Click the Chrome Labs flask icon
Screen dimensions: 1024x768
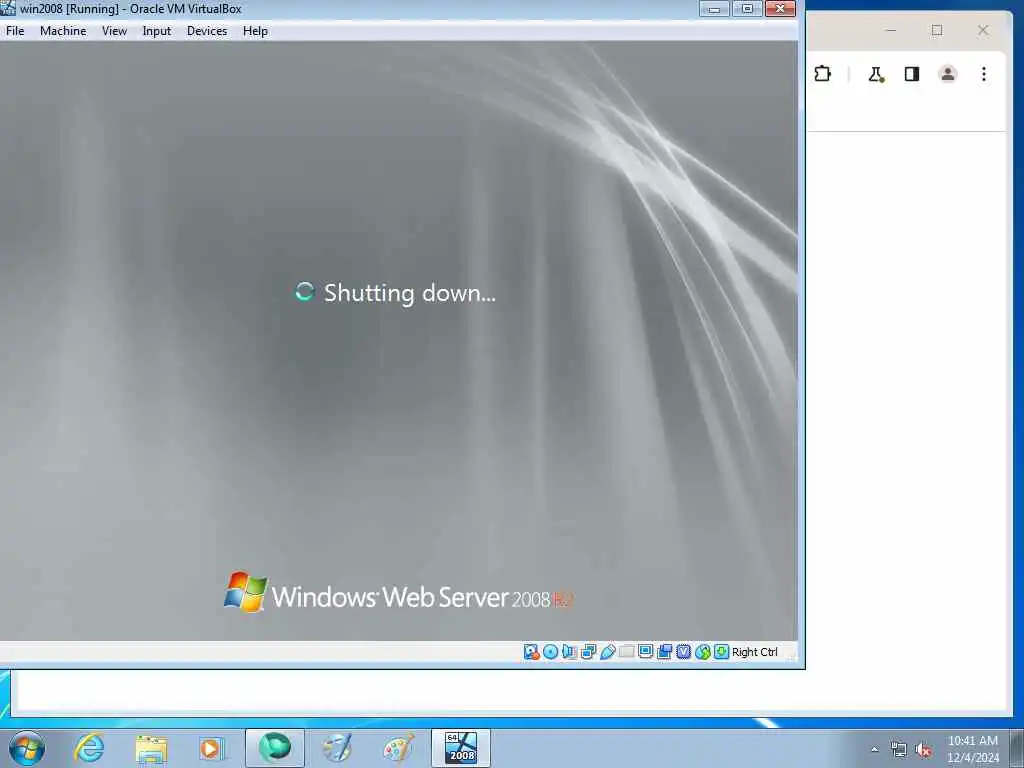point(876,74)
